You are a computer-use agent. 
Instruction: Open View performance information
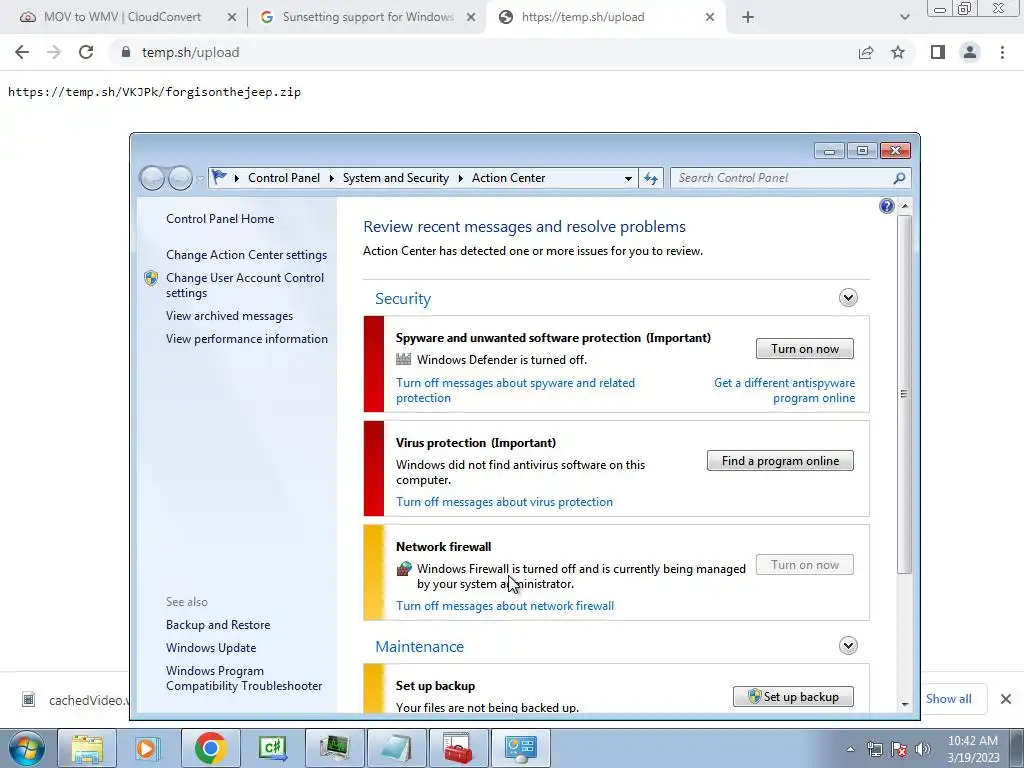click(x=247, y=338)
